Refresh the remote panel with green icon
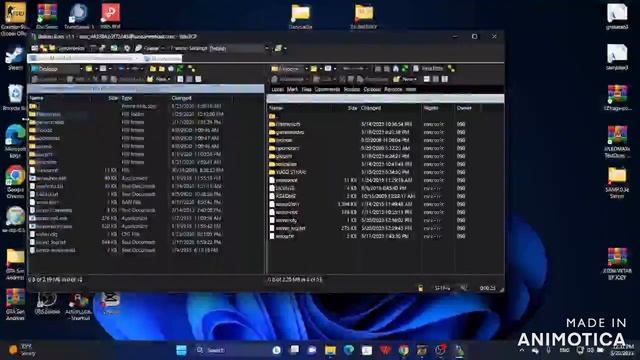Viewport: 640px width, 360px height. (404, 69)
